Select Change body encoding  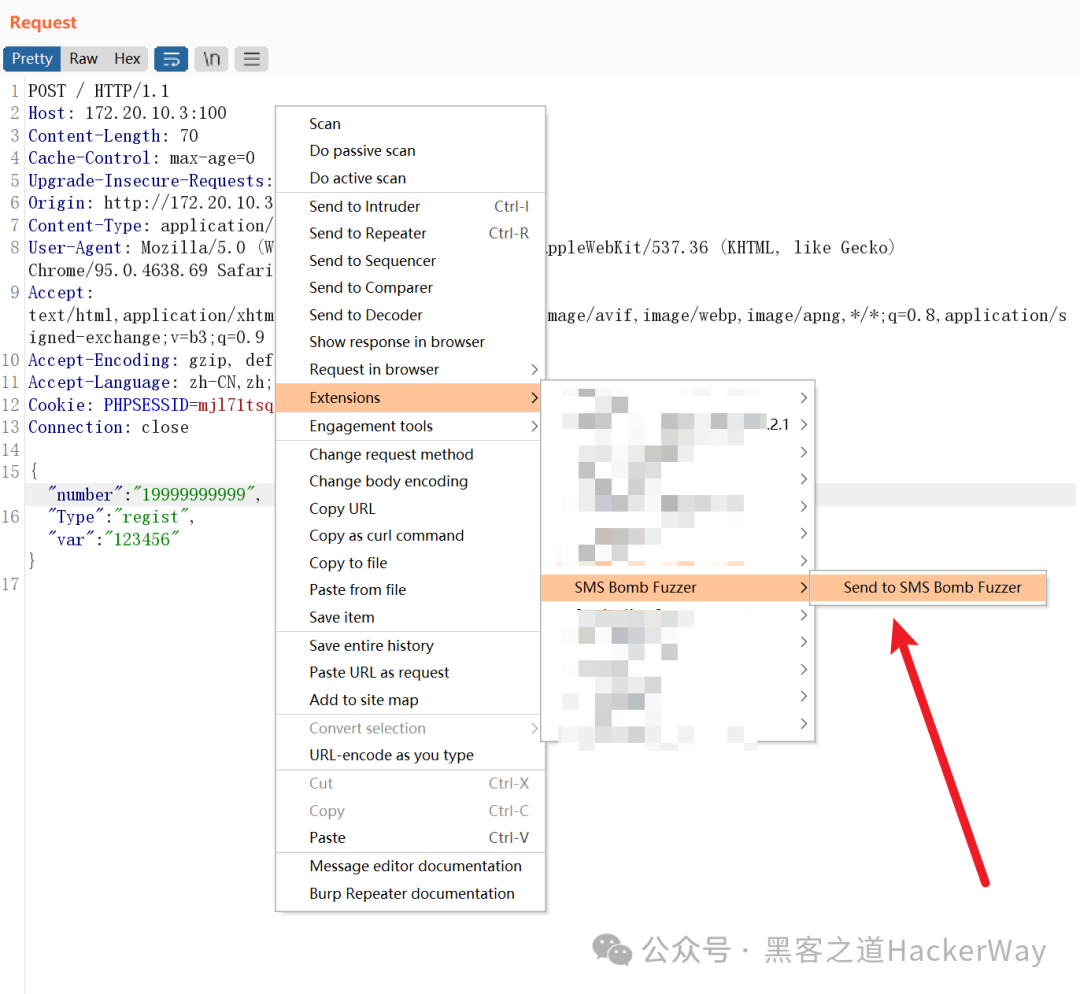click(411, 482)
